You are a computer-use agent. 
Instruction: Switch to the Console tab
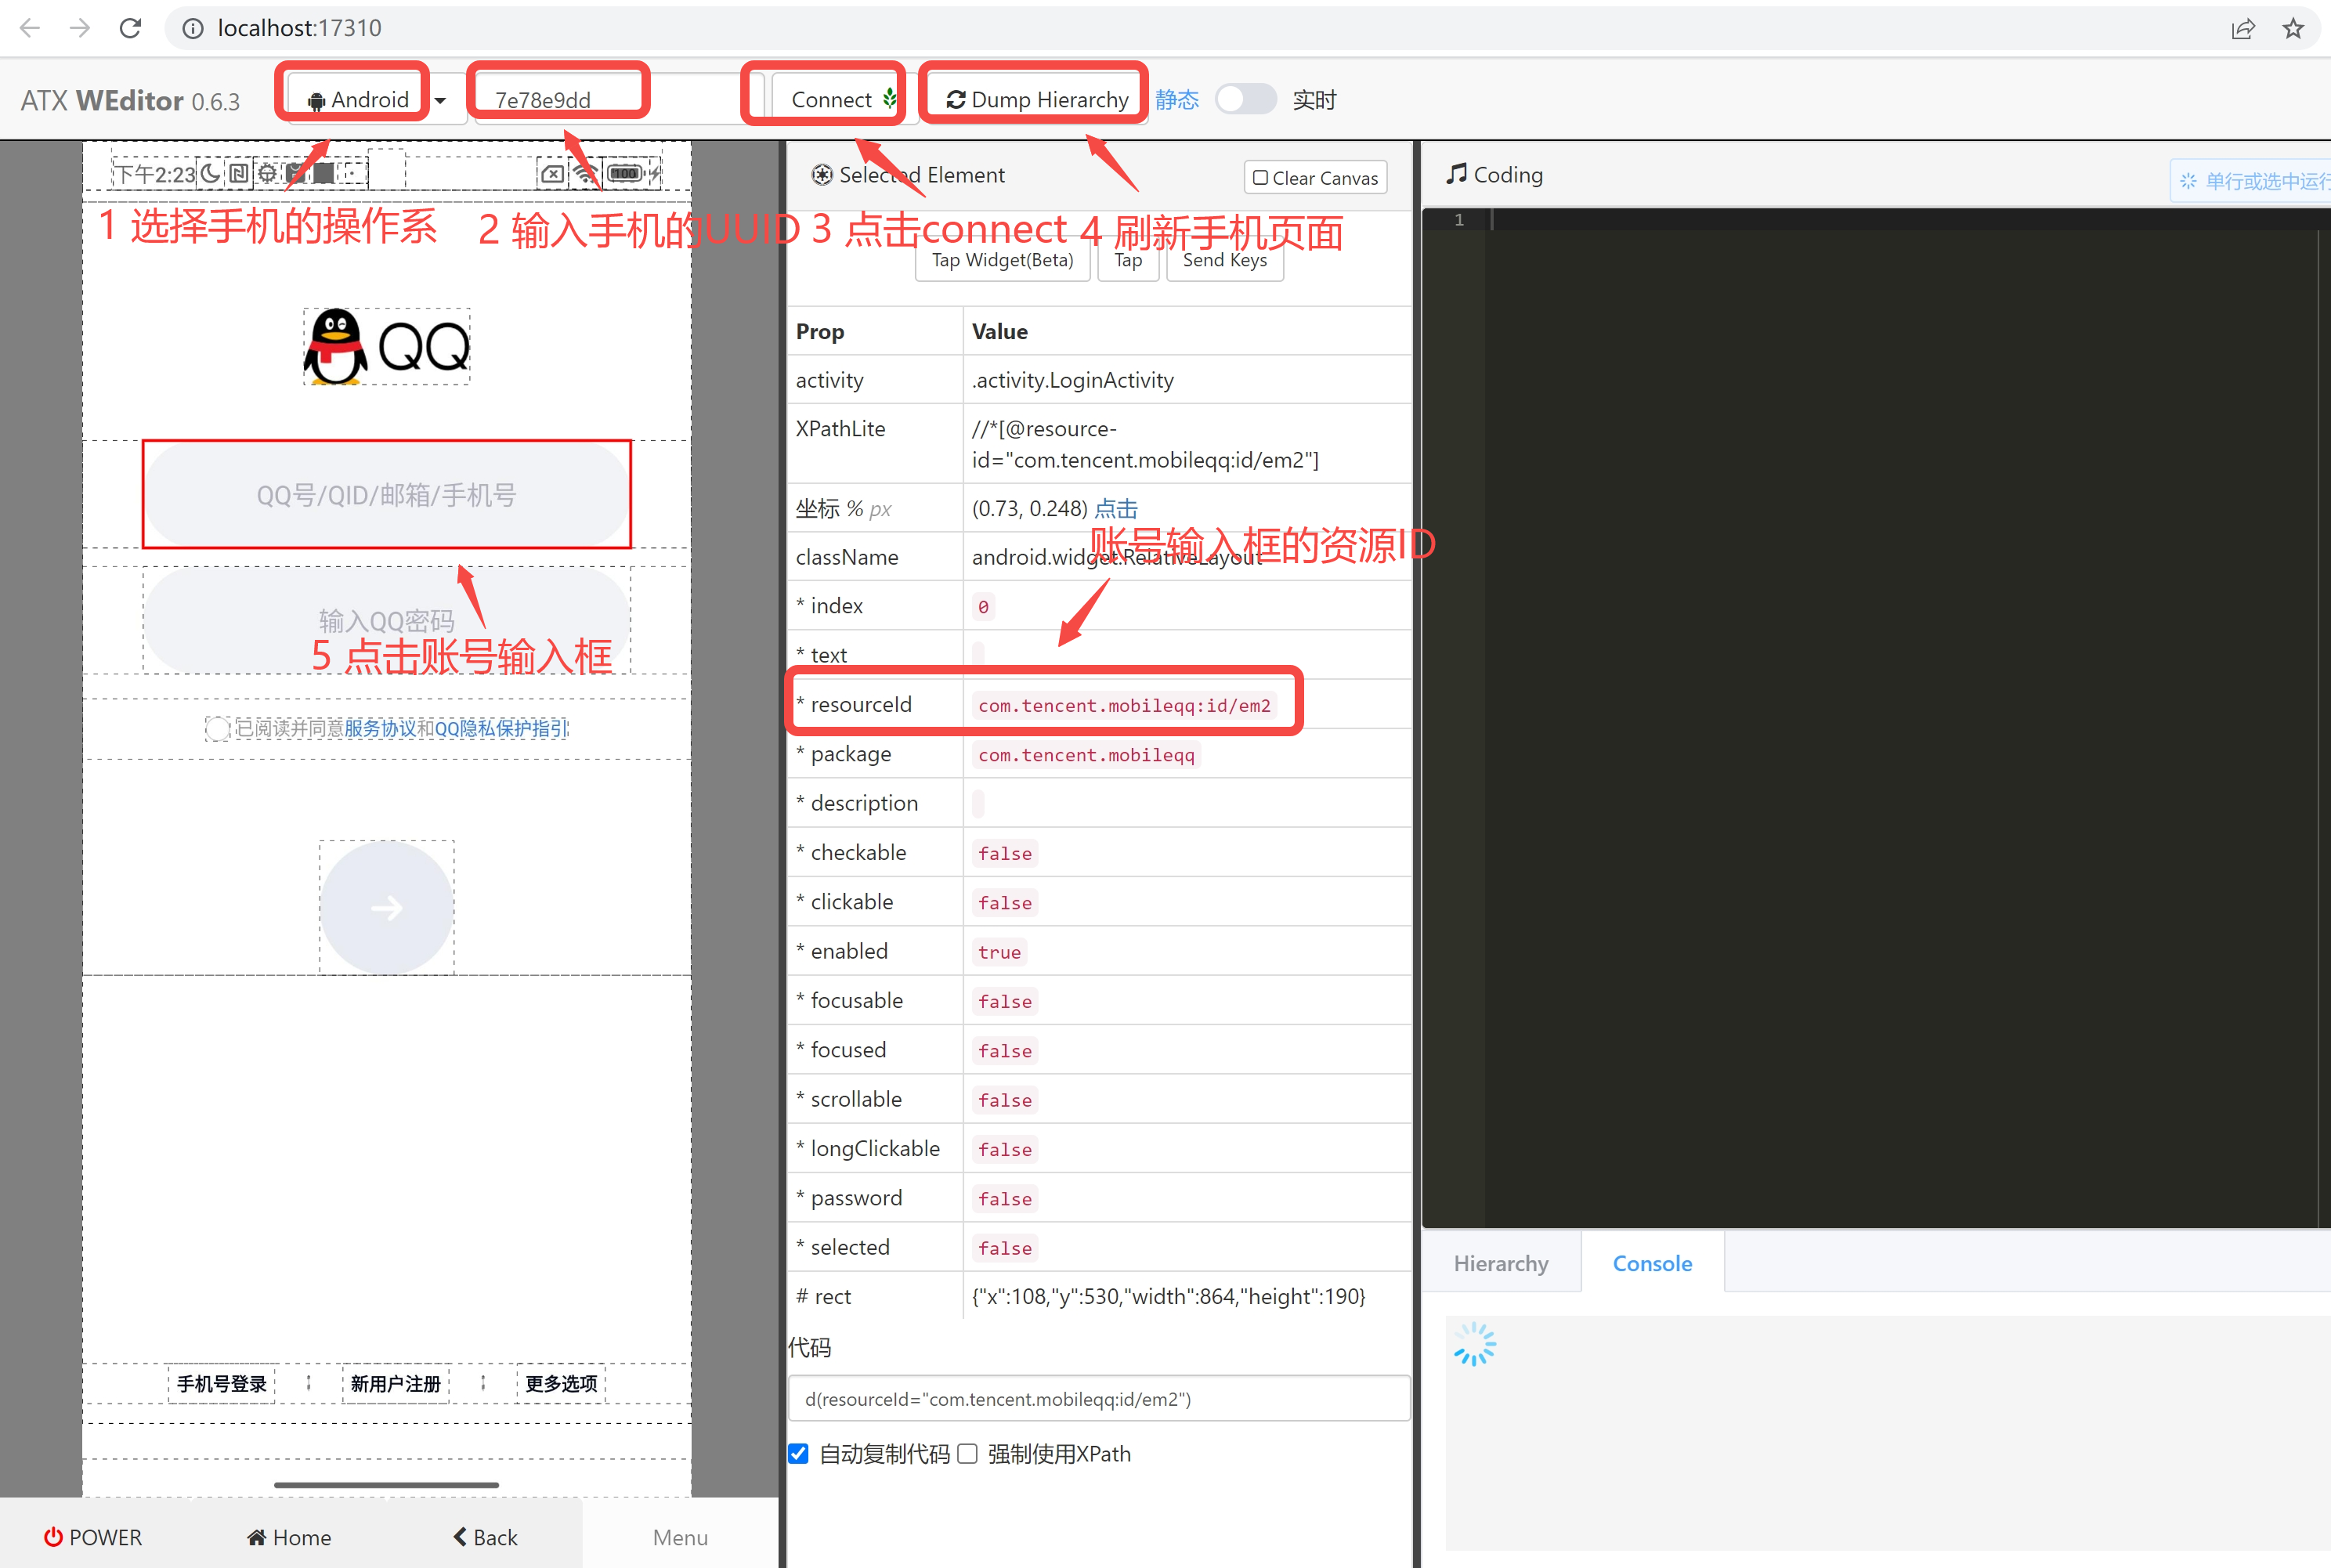point(1652,1263)
